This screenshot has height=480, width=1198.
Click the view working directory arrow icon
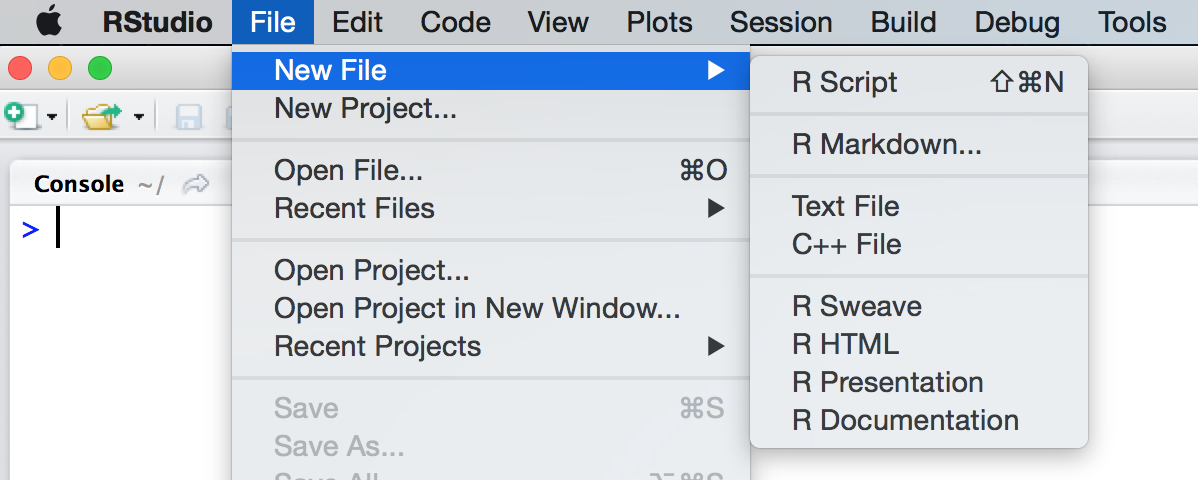(x=197, y=184)
